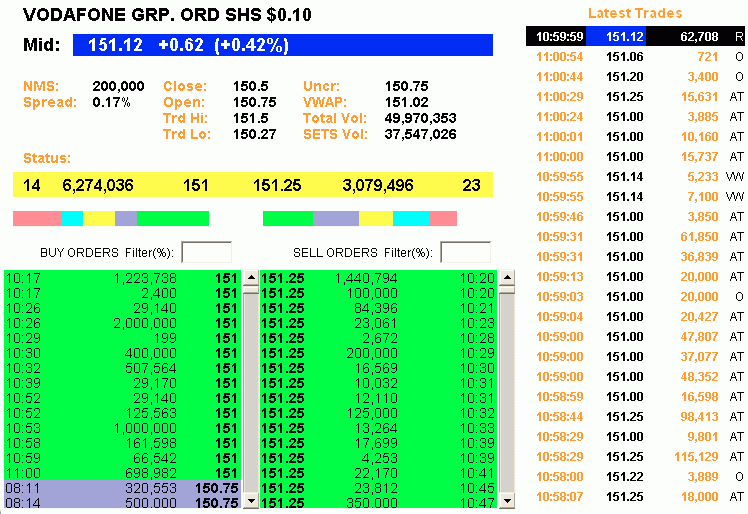Click the VODAFONE GRP. ORD SHS $0.10 title

pos(167,15)
